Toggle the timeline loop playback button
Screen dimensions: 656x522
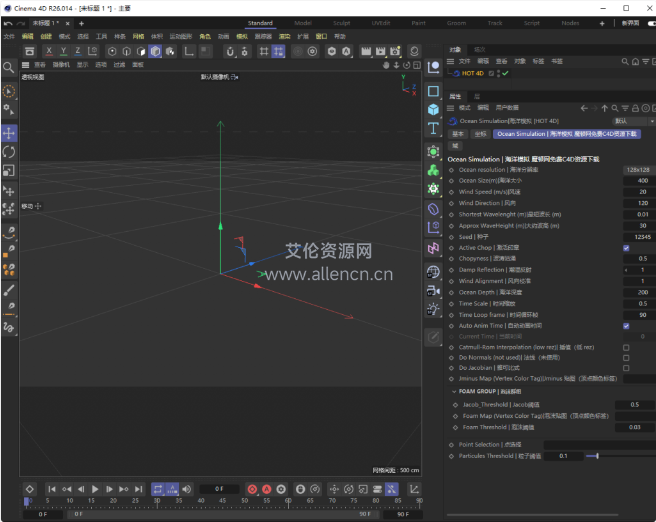click(x=158, y=489)
